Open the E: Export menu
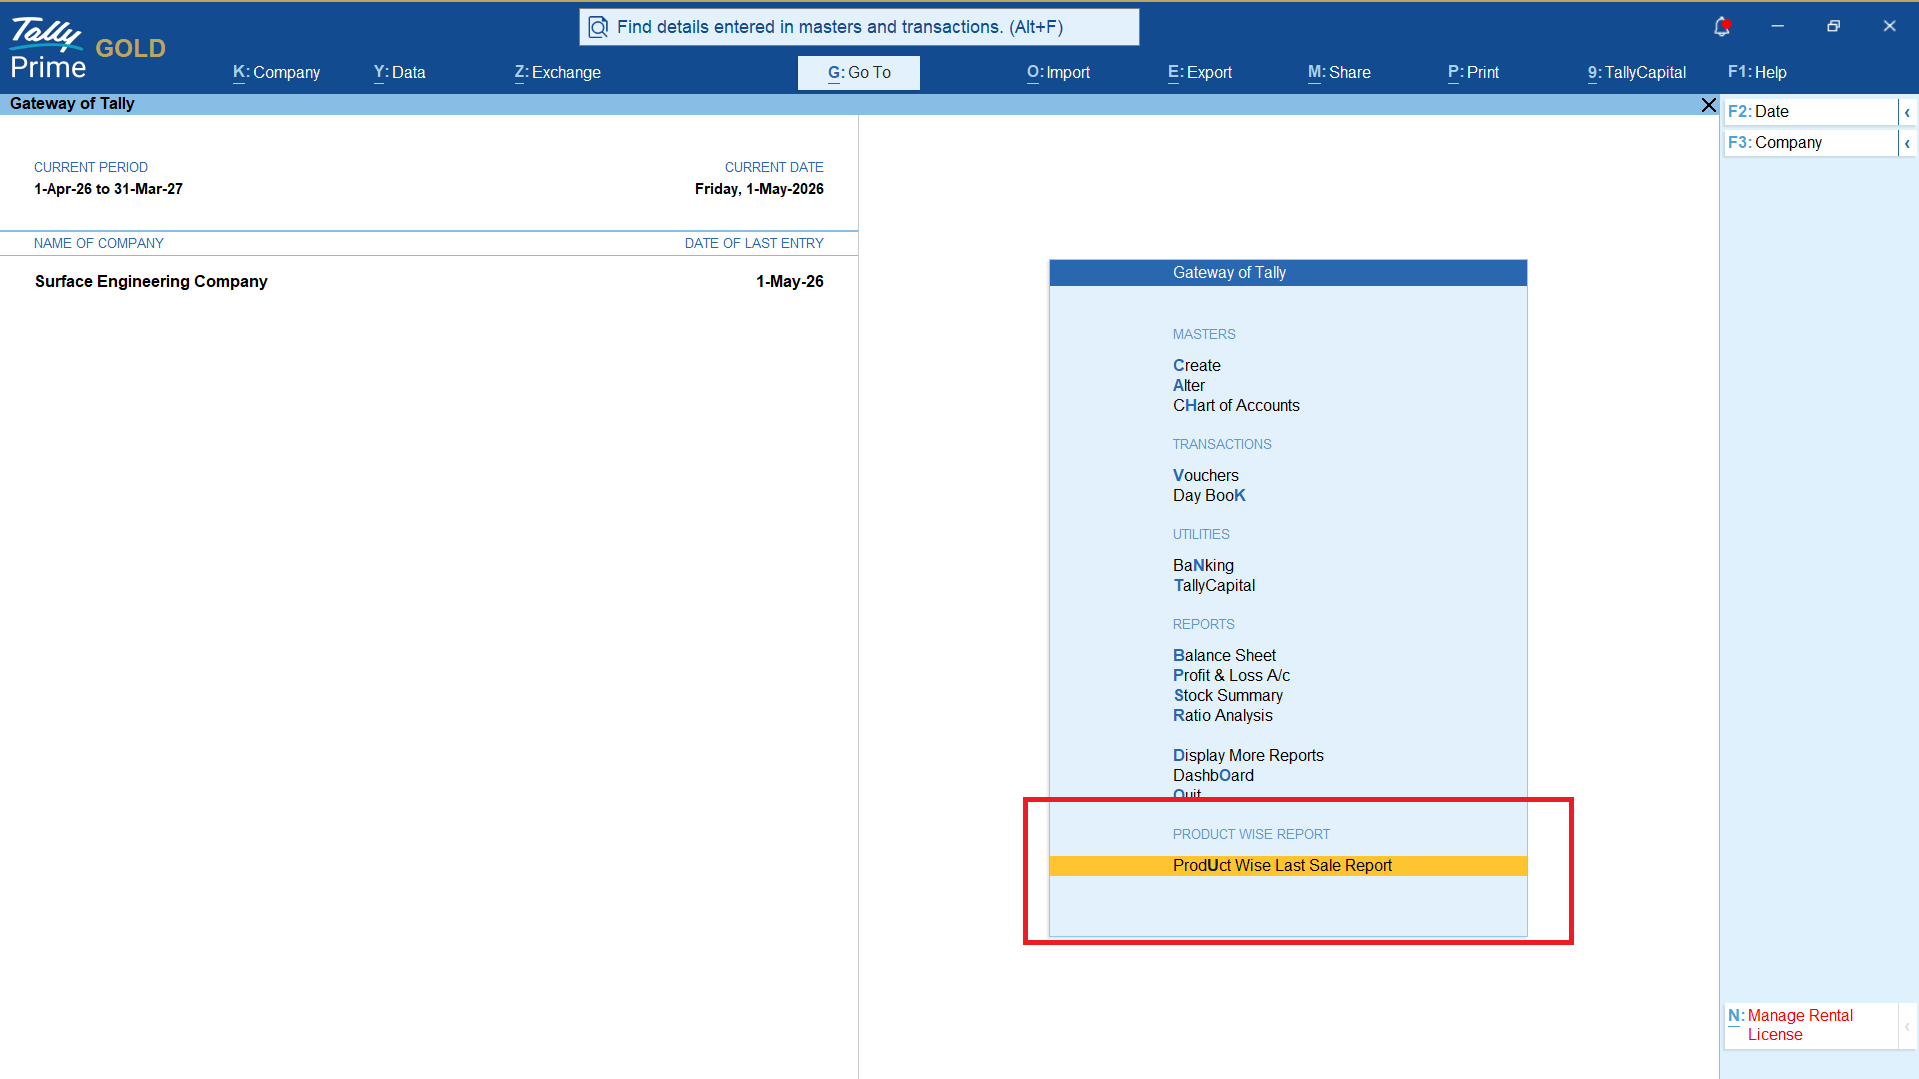The image size is (1919, 1079). pos(1199,72)
